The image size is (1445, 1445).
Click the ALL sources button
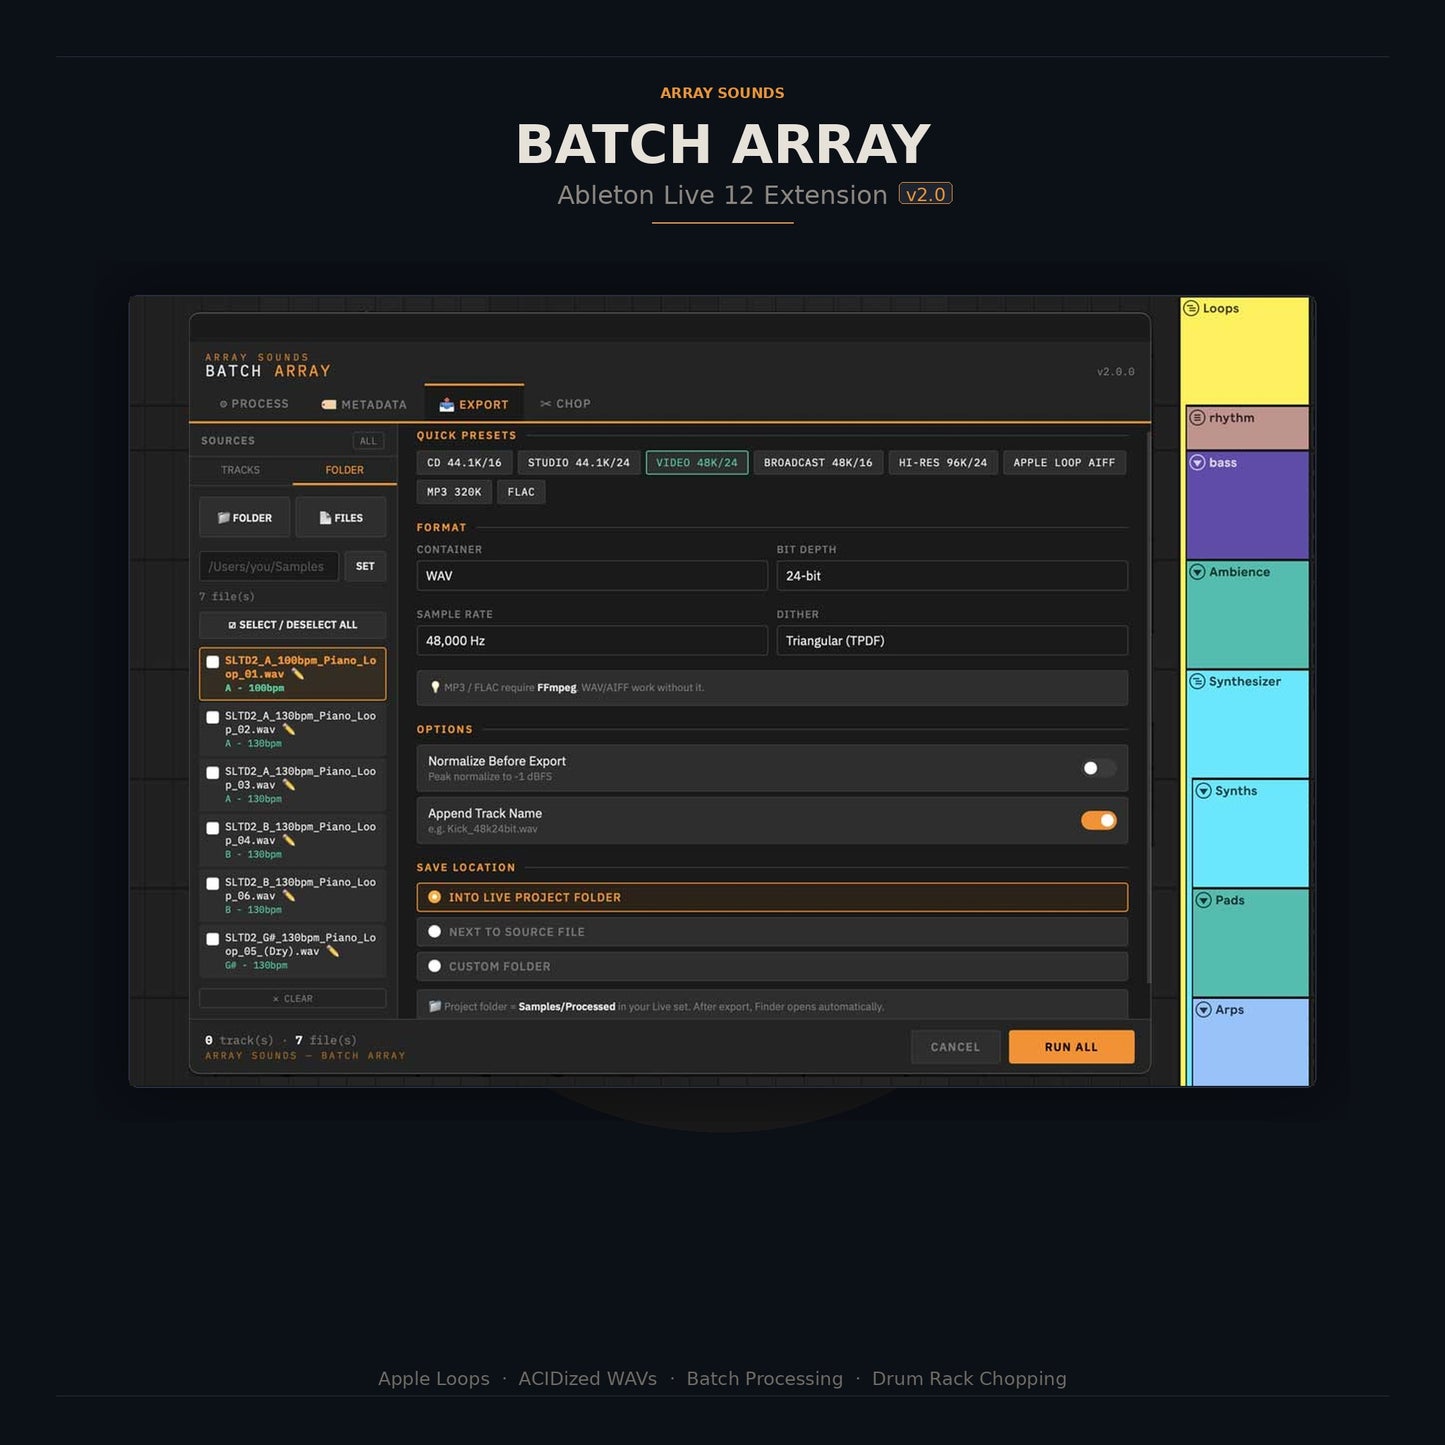tap(368, 441)
